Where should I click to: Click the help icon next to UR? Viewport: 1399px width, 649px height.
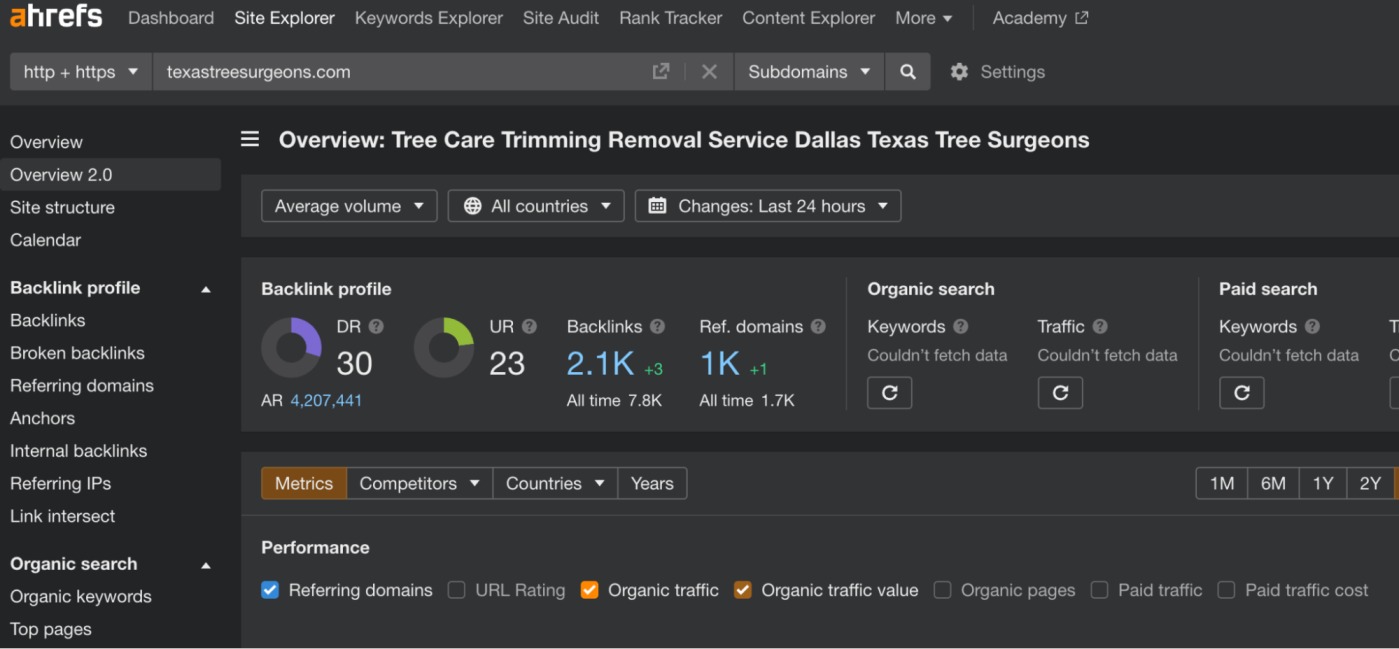point(529,326)
